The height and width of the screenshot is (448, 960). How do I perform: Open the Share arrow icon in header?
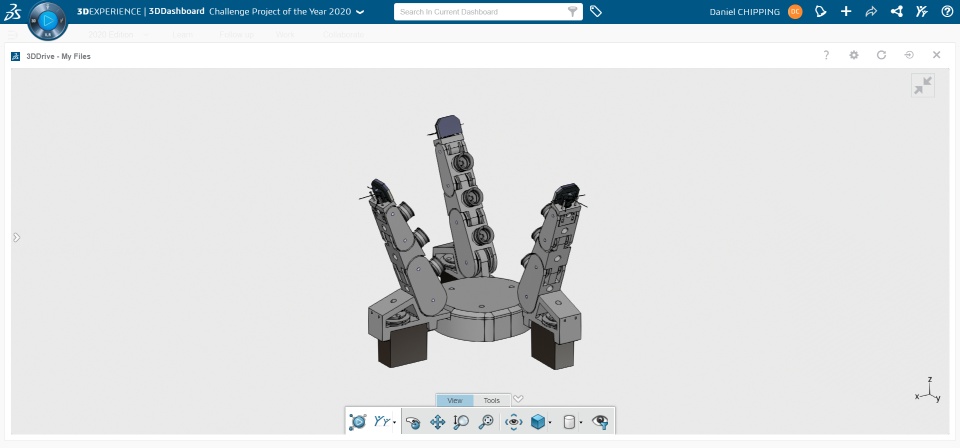[x=871, y=12]
